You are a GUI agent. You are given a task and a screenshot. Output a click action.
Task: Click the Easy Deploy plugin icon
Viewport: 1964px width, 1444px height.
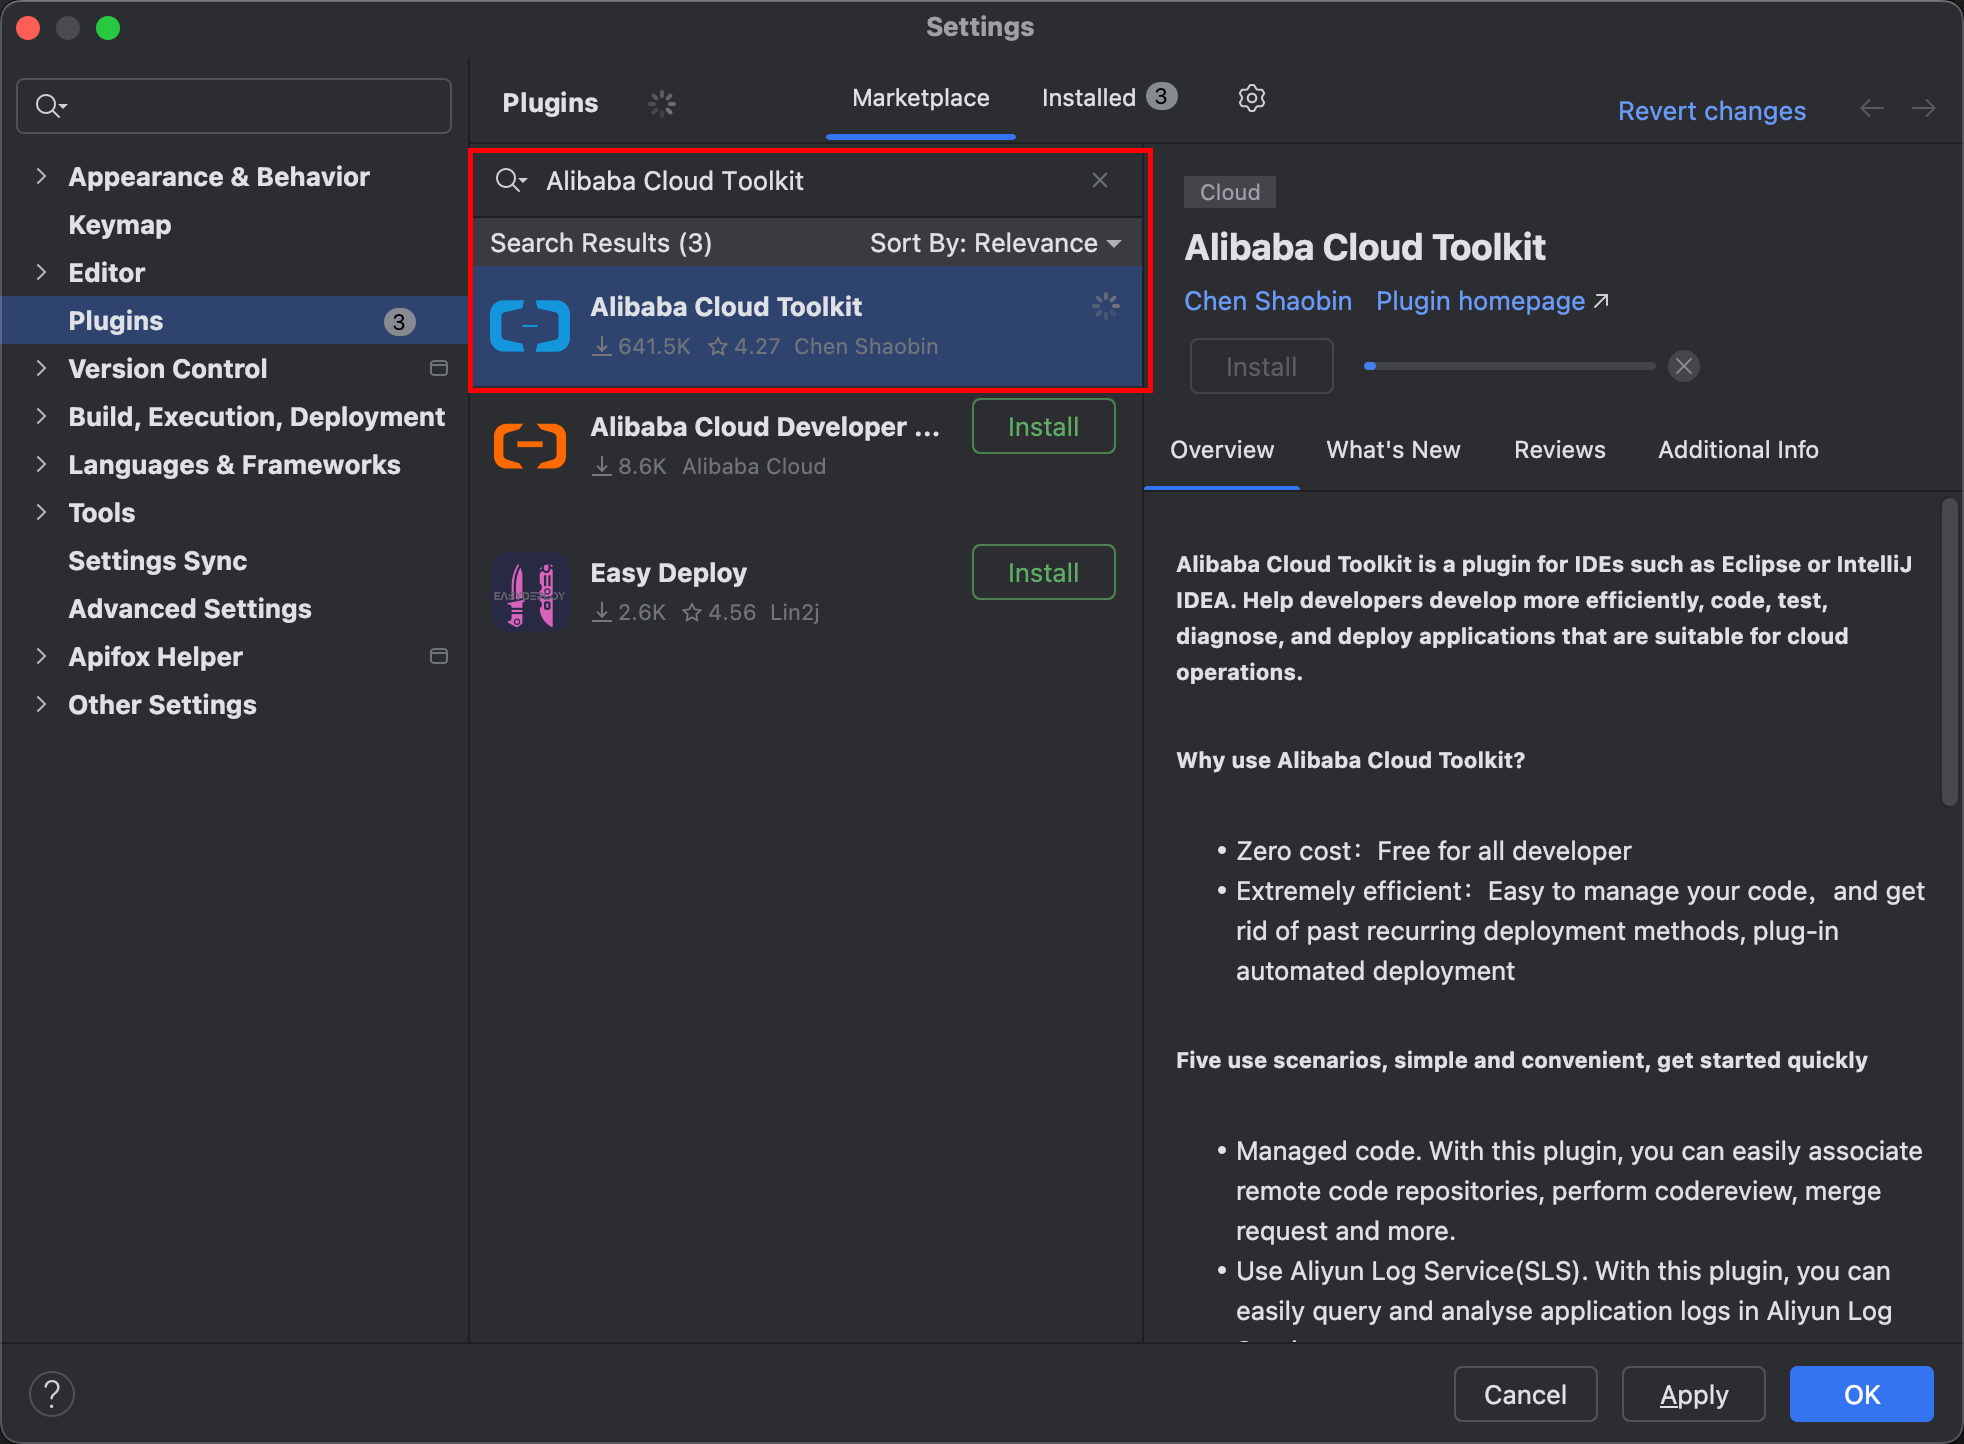[x=531, y=589]
